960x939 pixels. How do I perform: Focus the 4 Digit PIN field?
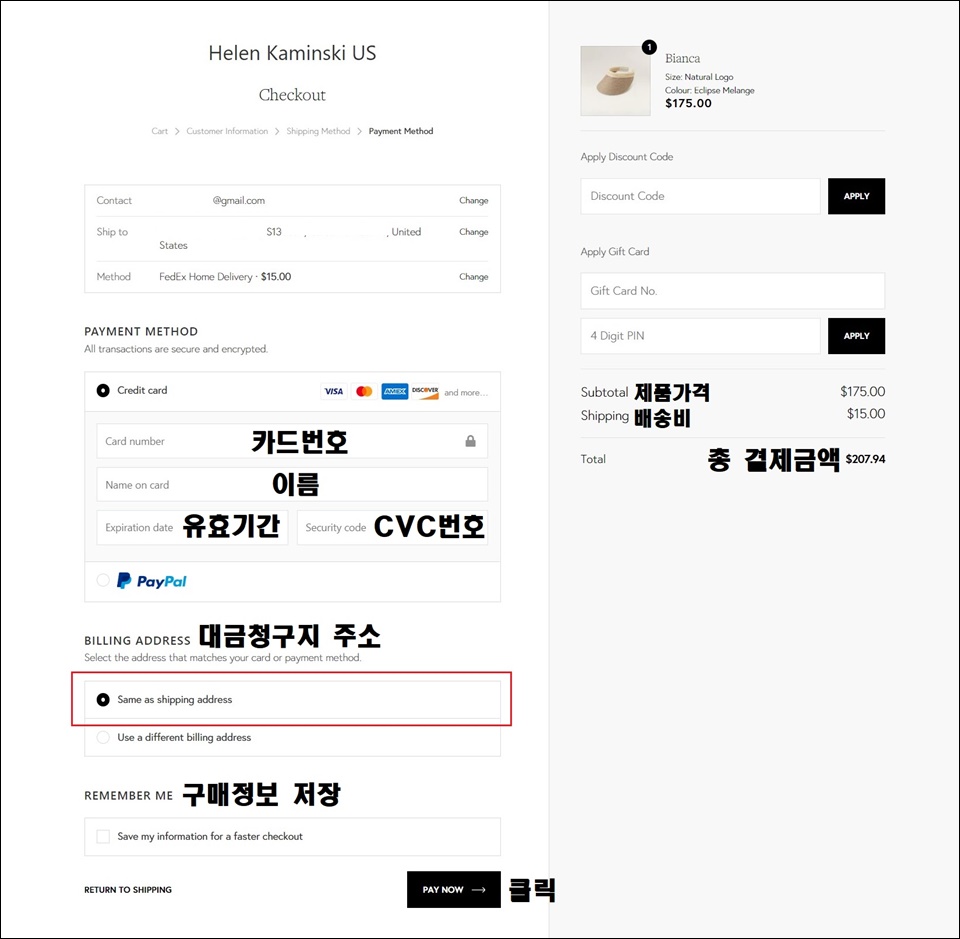point(700,335)
